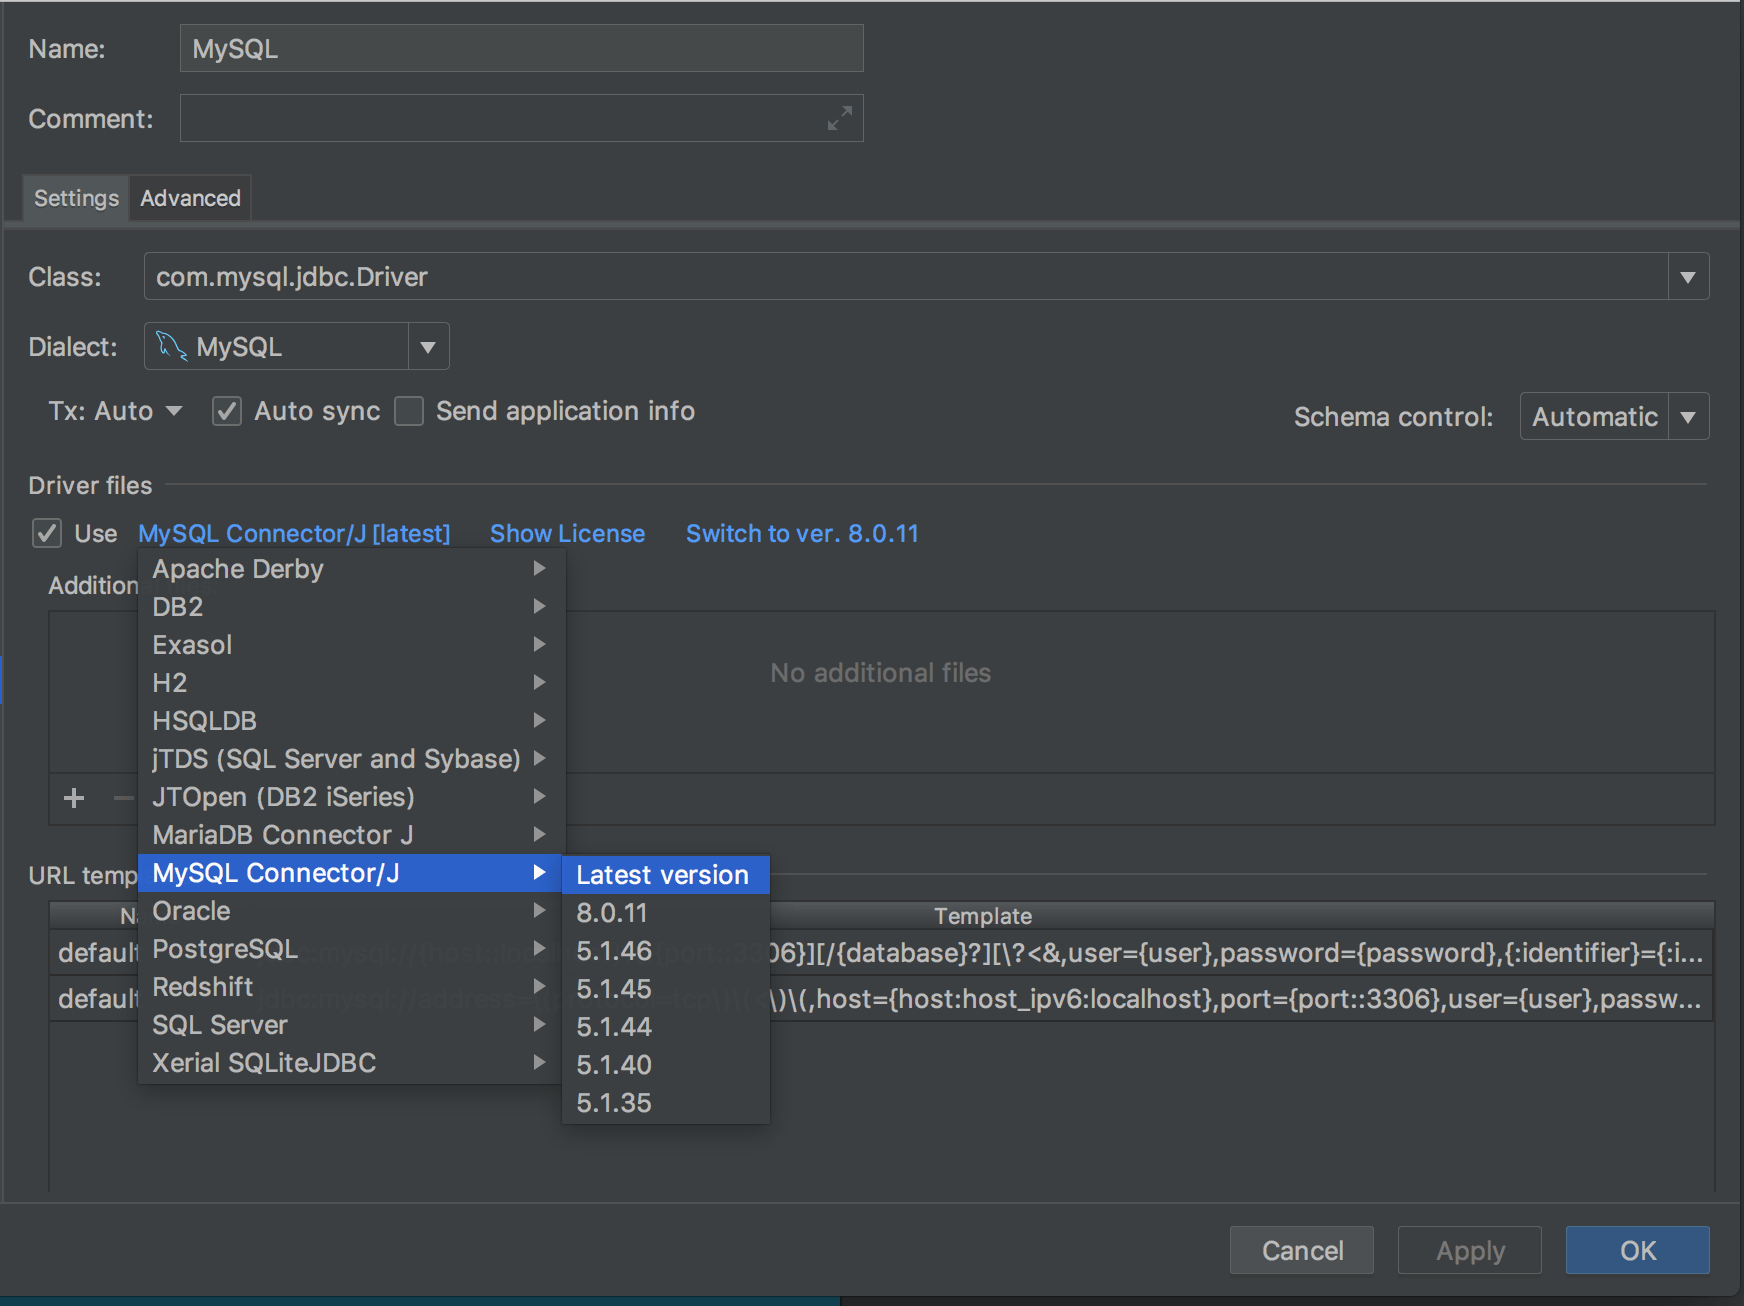This screenshot has height=1306, width=1744.
Task: Expand the DB2 submenu
Action: click(352, 607)
